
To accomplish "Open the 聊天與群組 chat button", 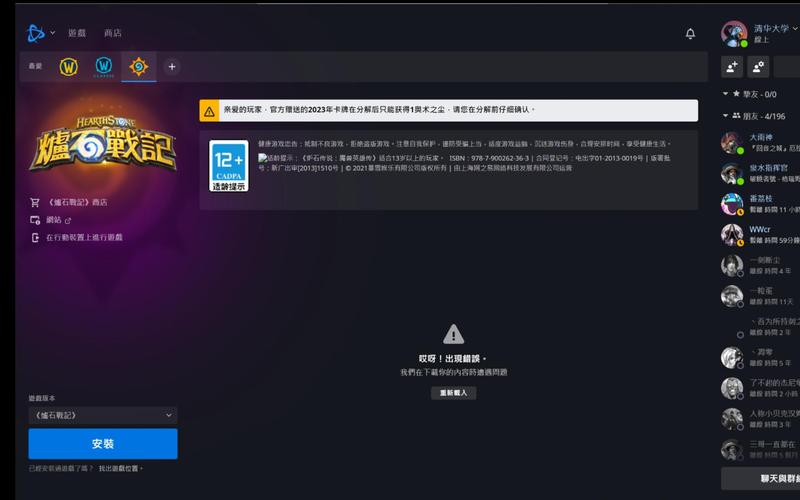I will (x=761, y=479).
